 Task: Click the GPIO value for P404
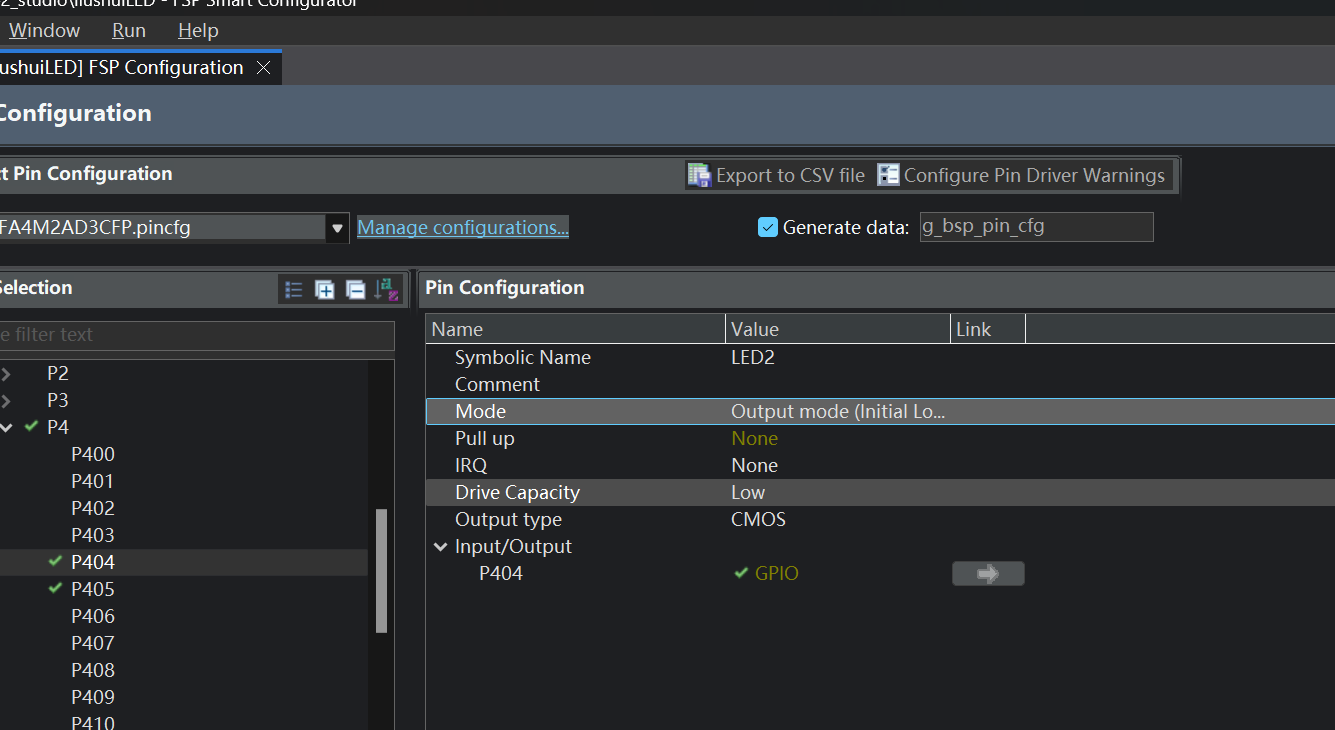point(777,574)
